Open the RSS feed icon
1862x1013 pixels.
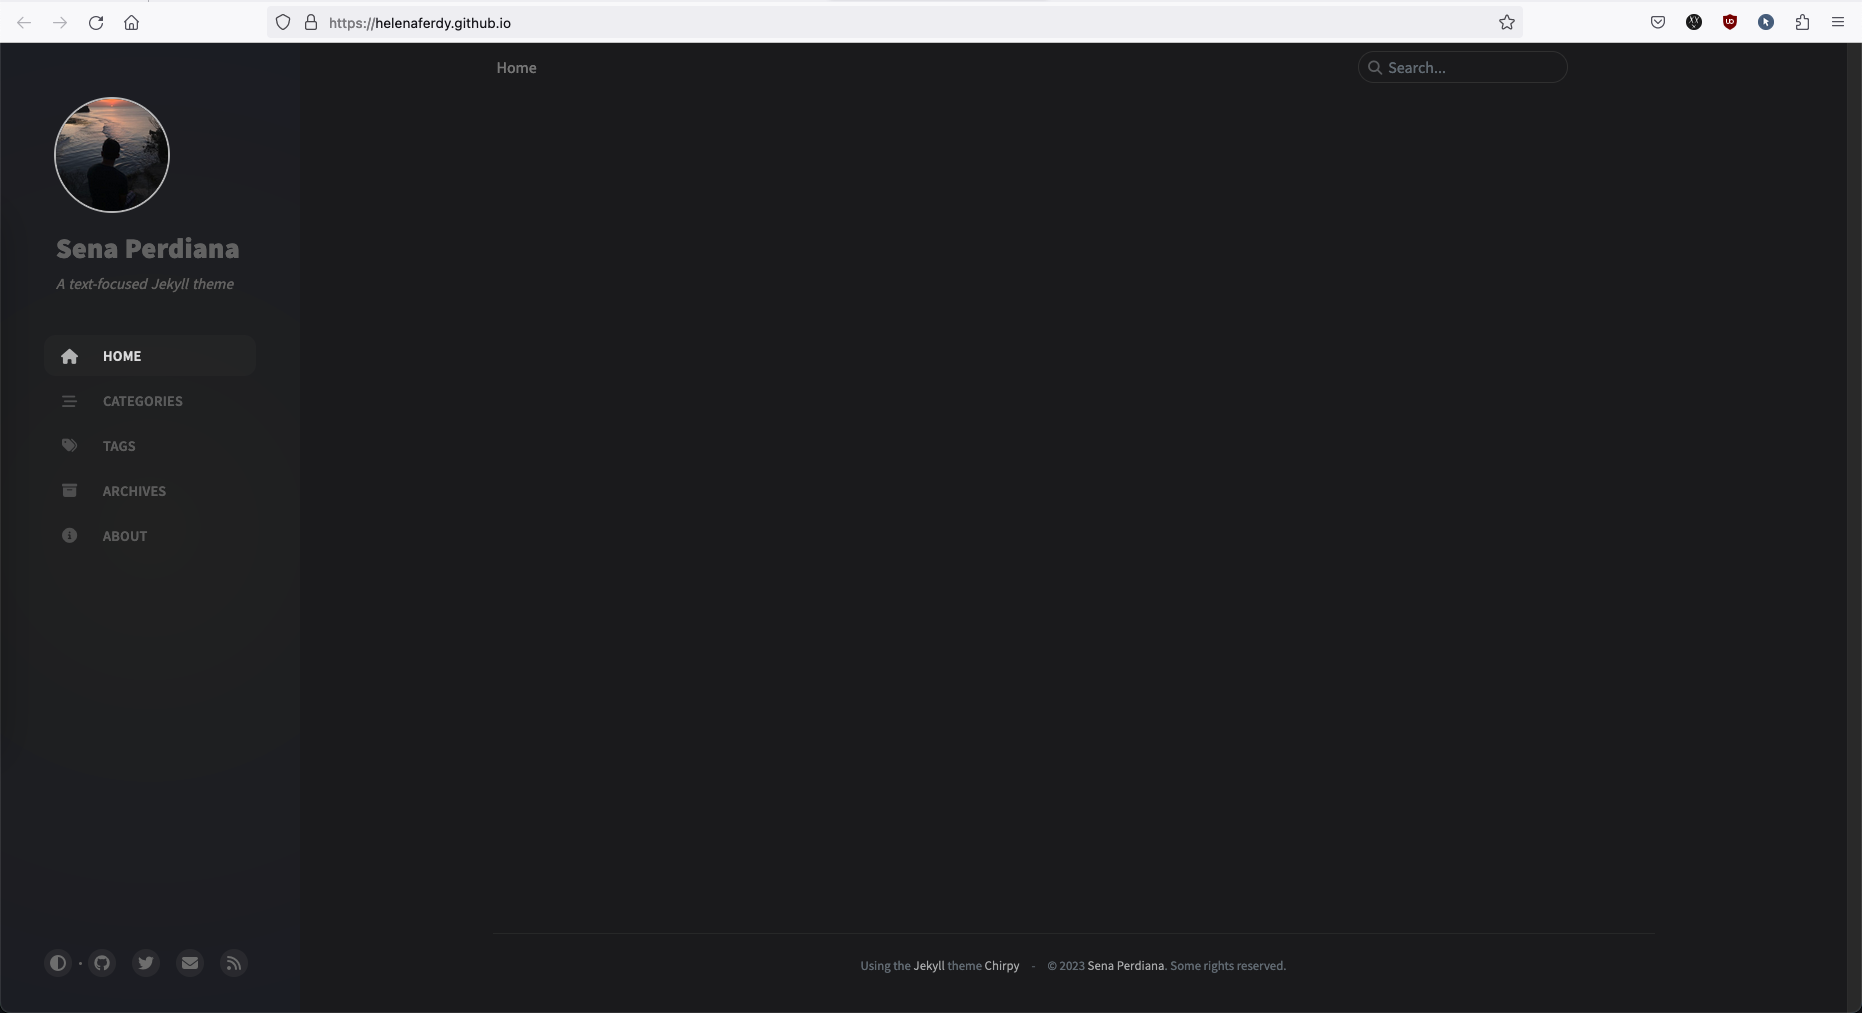click(234, 963)
